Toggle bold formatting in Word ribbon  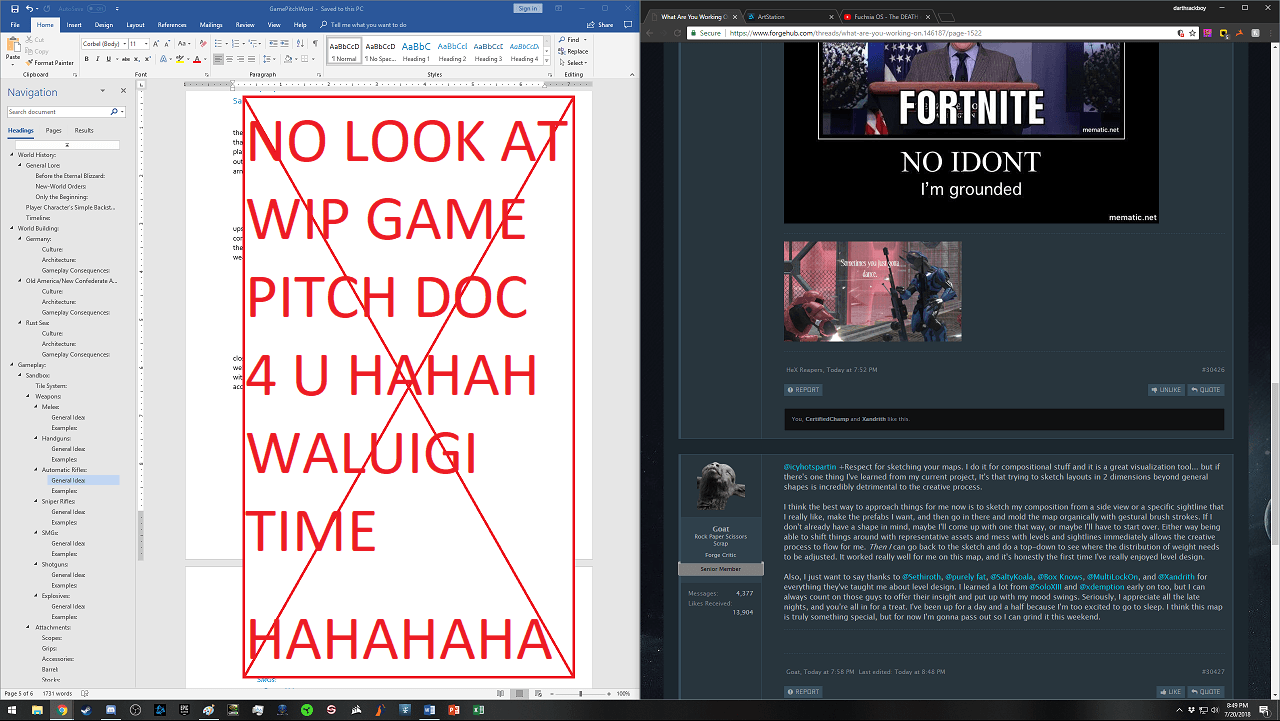86,59
